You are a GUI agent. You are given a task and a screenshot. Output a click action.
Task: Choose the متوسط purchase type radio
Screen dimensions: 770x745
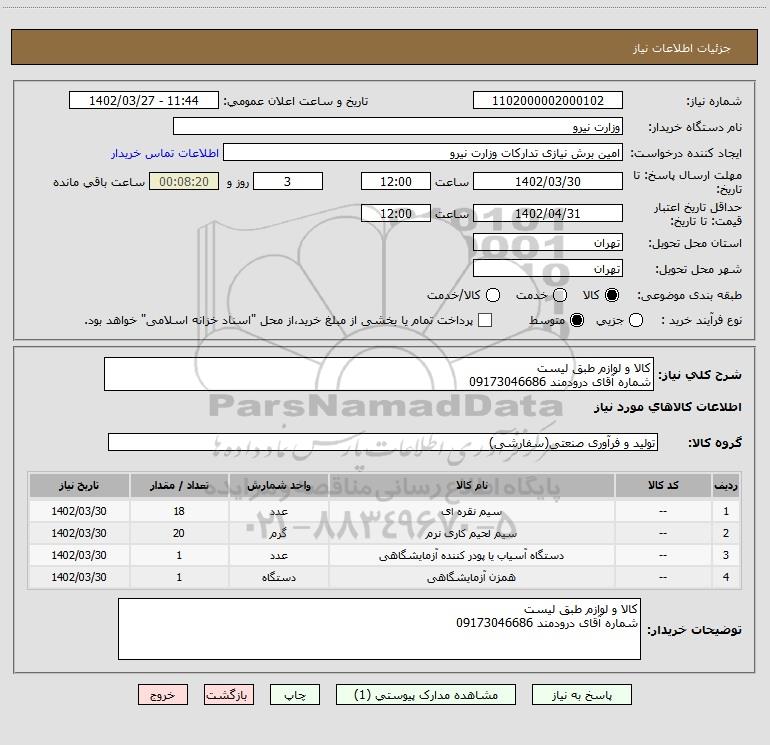tap(577, 320)
